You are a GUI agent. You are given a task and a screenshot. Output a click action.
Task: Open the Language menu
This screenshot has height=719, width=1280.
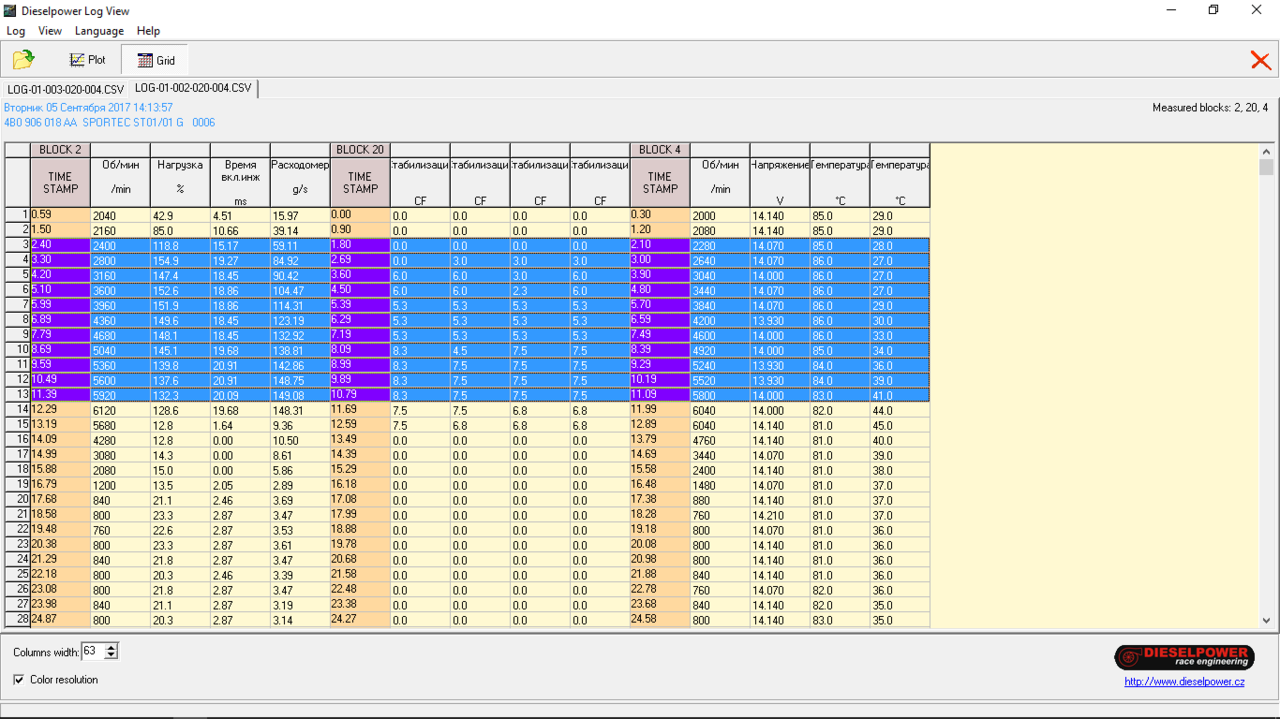point(99,31)
